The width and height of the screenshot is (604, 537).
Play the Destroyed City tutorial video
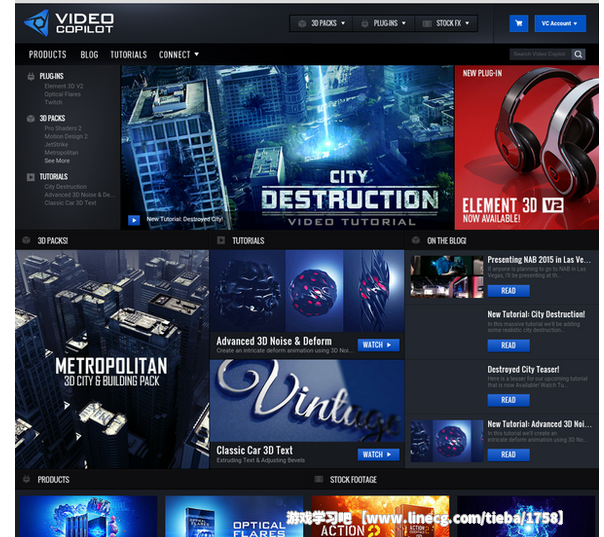[x=134, y=220]
